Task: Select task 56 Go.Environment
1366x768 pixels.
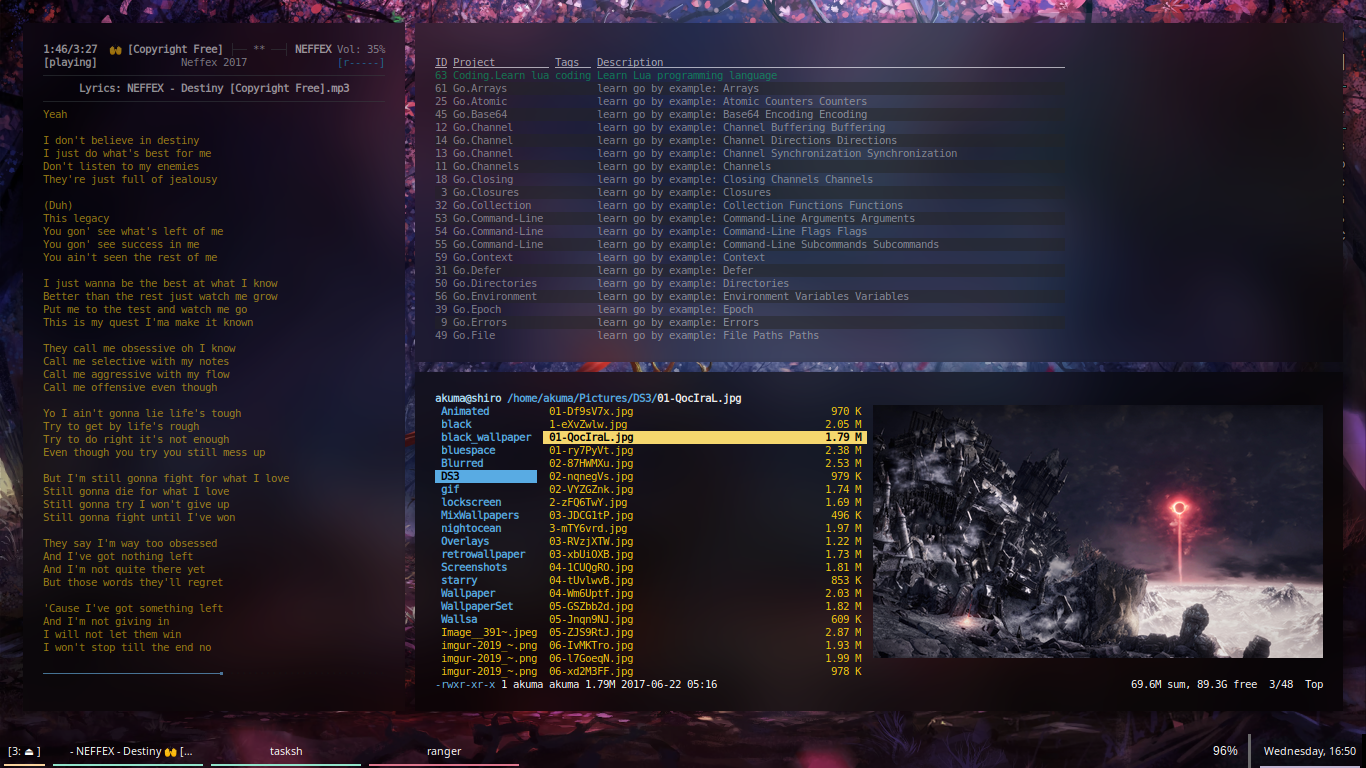Action: [x=749, y=296]
